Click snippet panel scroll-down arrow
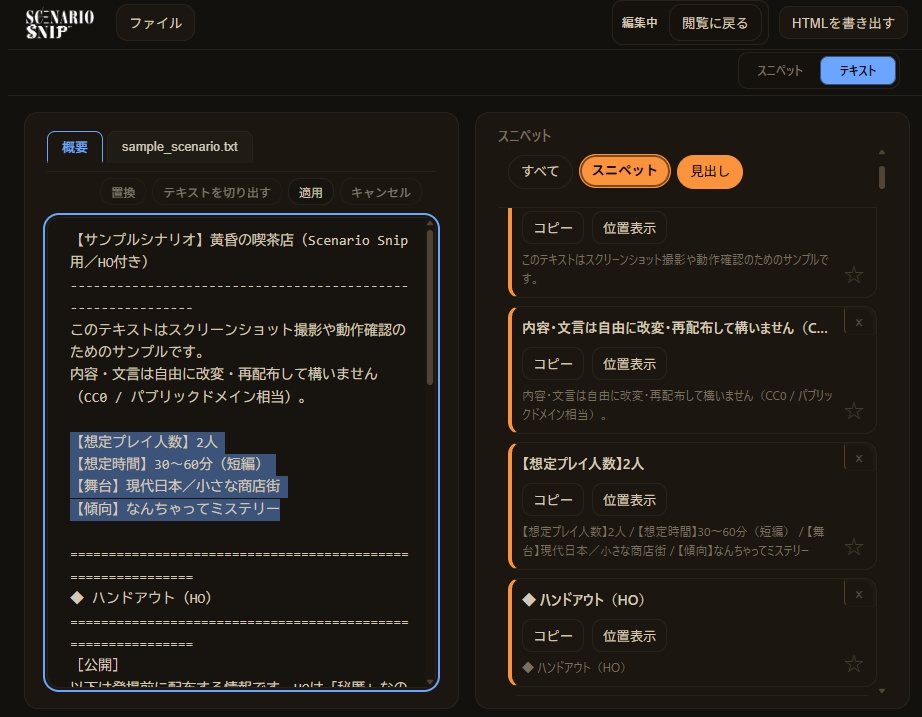 click(881, 691)
